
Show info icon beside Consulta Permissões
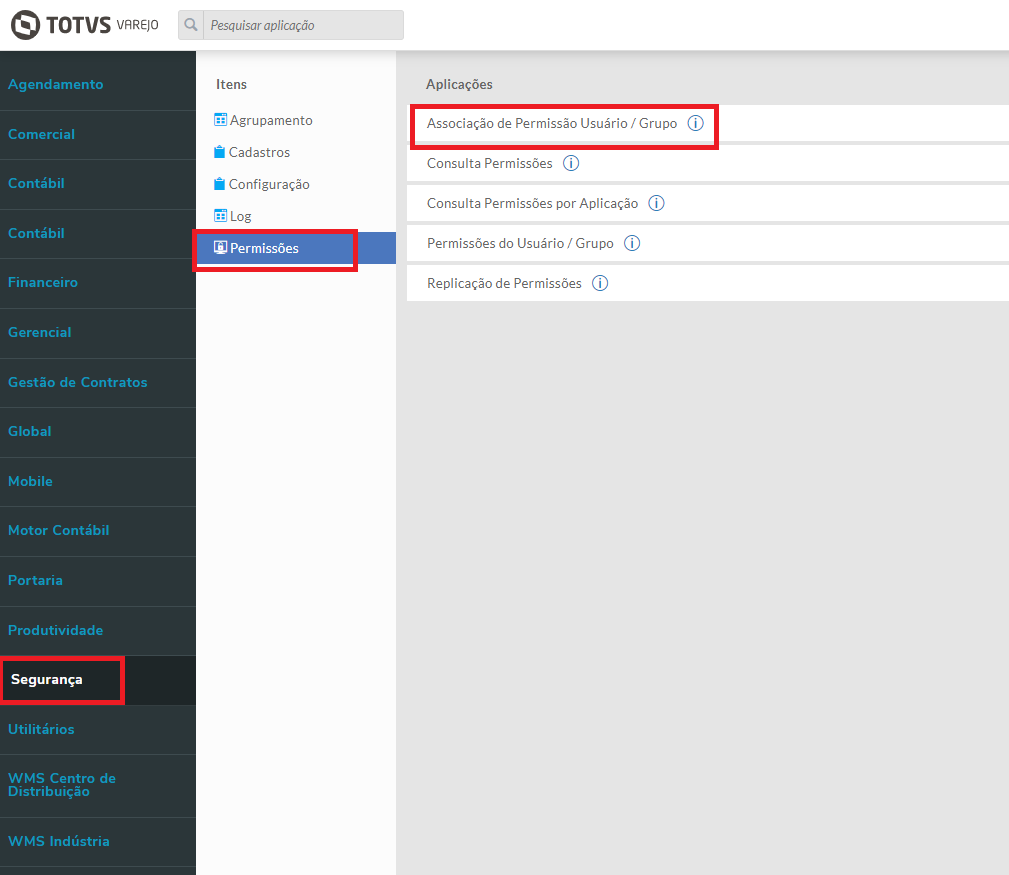pos(571,163)
